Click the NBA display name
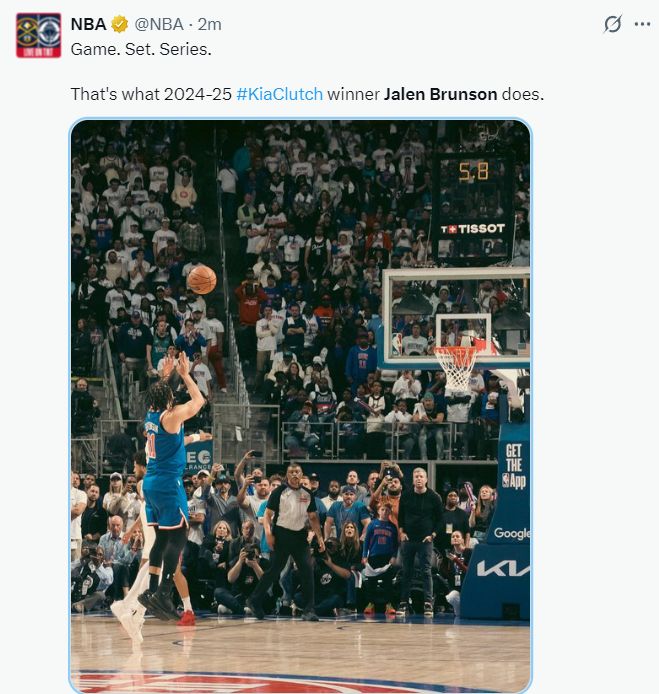Viewport: 659px width, 694px height. tap(89, 24)
